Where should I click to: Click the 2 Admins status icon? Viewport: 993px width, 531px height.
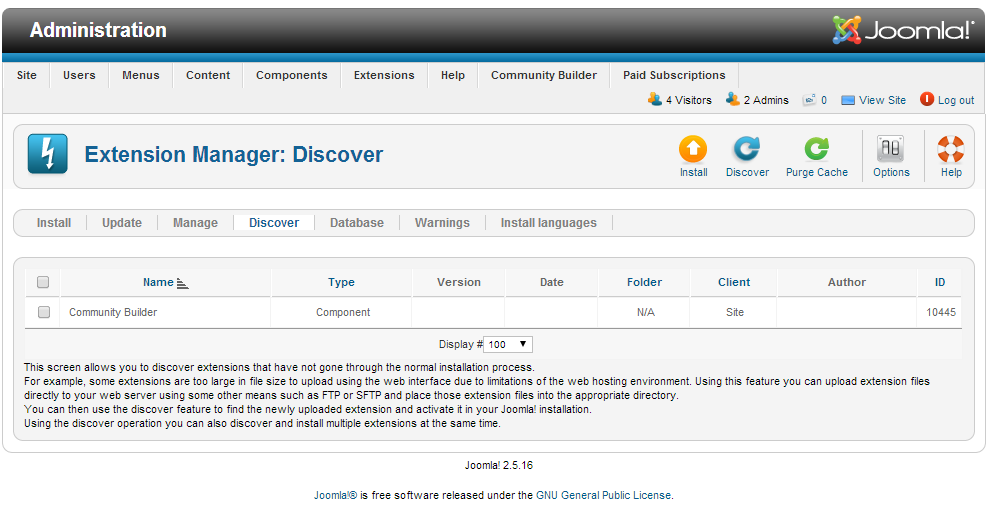pos(733,99)
